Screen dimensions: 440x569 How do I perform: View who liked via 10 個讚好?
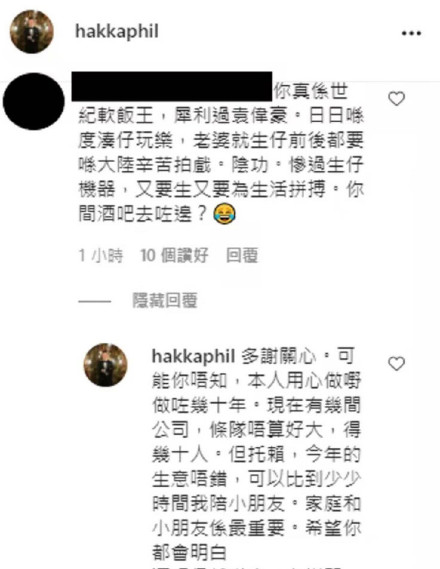[x=174, y=255]
